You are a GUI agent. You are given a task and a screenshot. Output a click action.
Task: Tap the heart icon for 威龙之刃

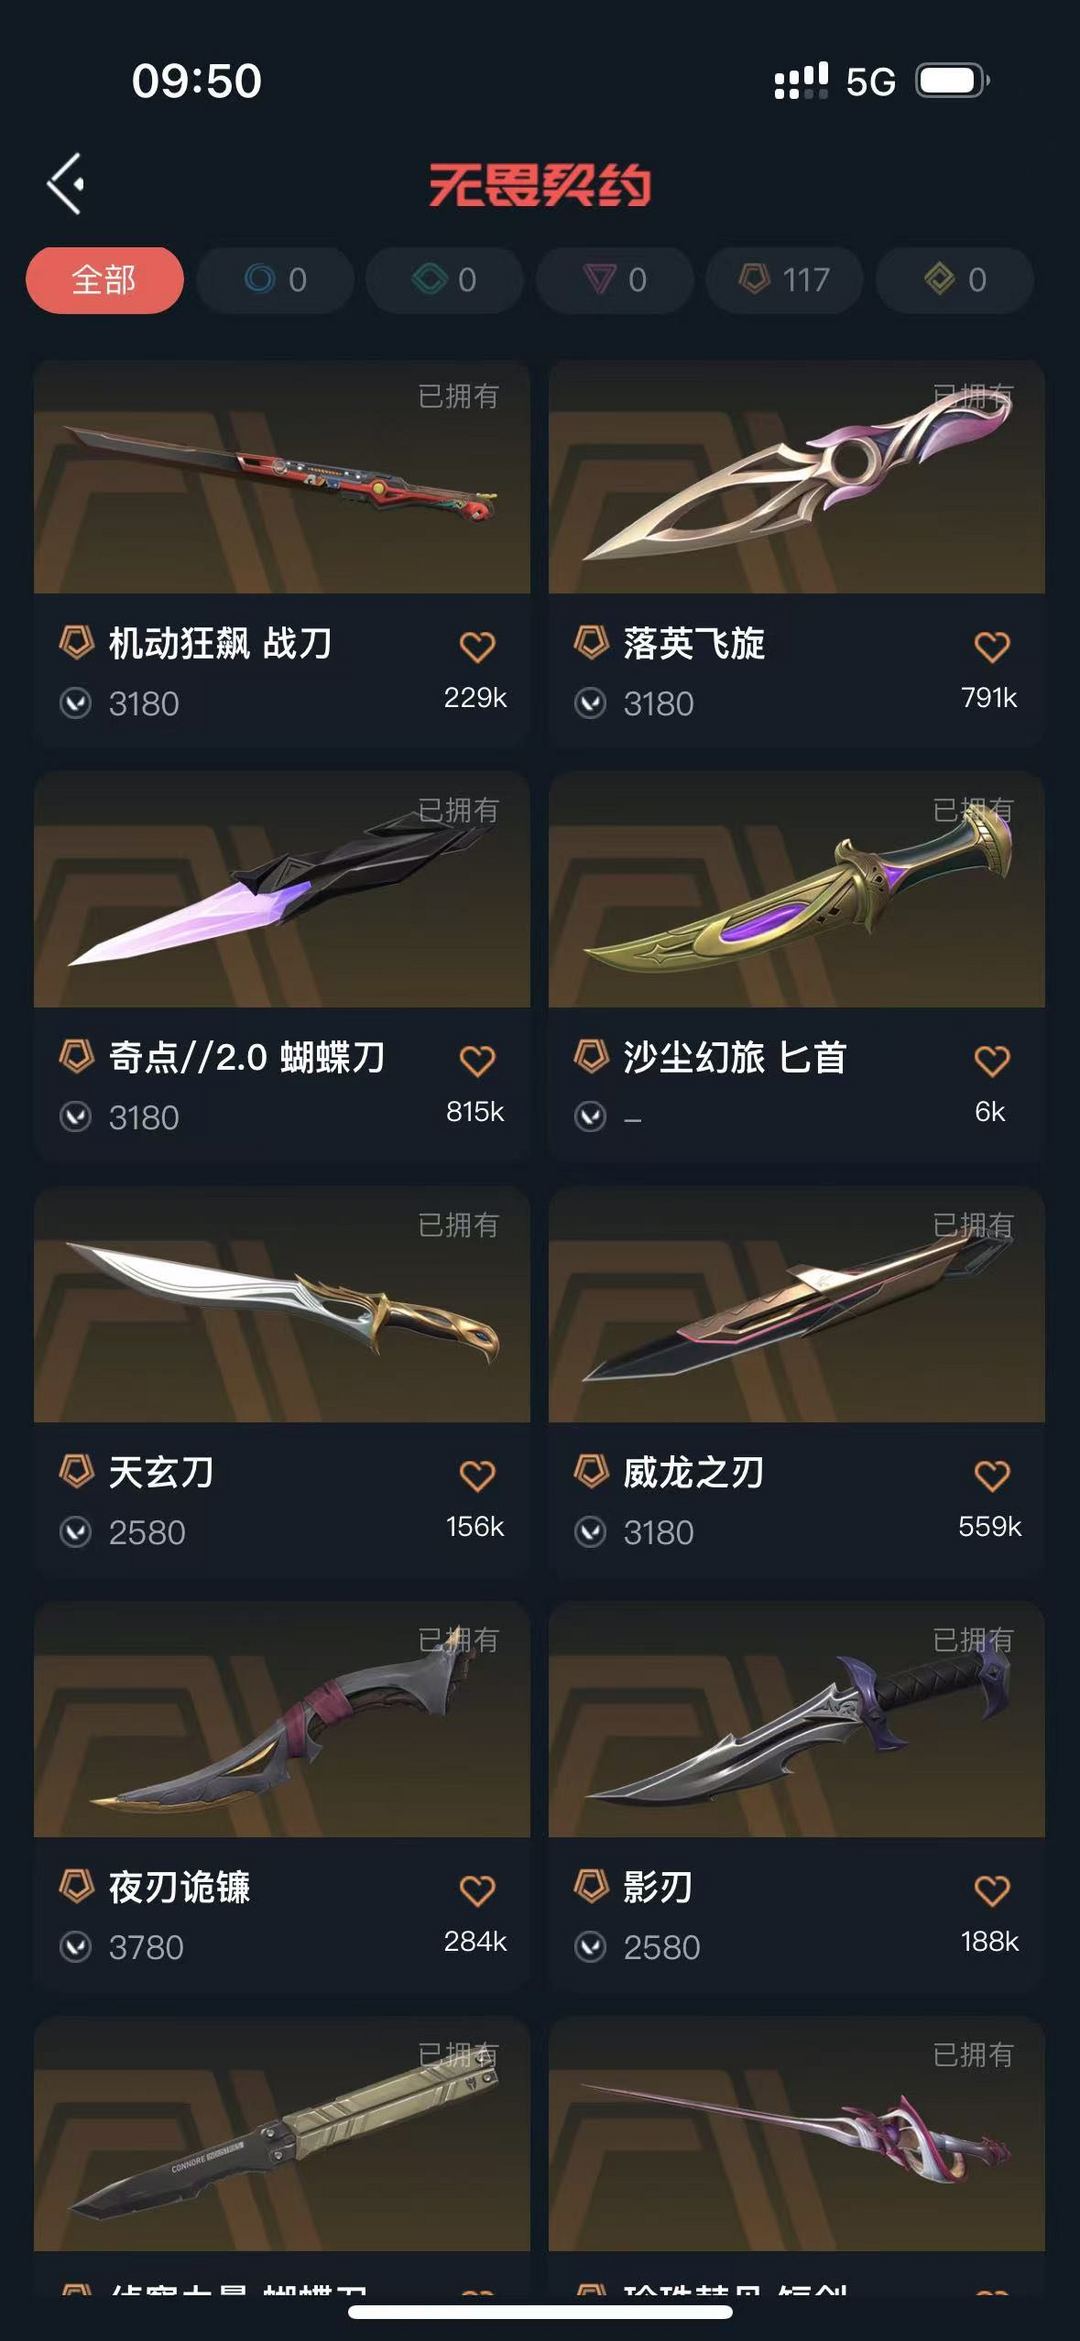992,1476
